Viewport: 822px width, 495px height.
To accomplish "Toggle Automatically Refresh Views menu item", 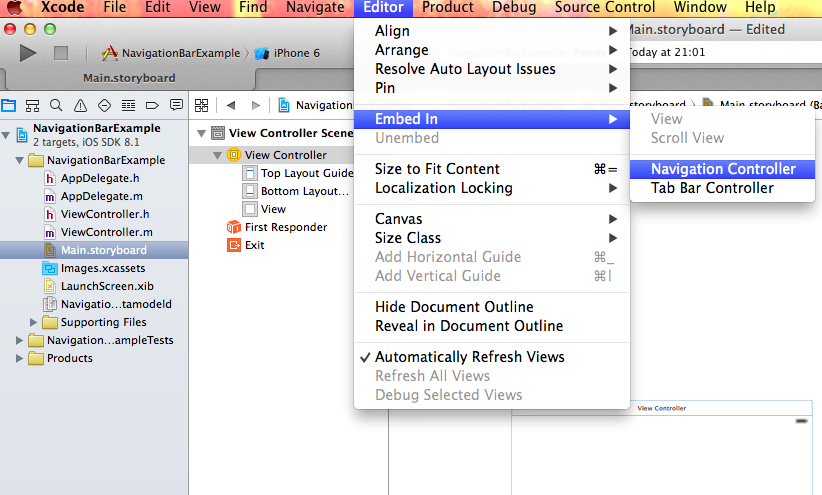I will tap(492, 357).
